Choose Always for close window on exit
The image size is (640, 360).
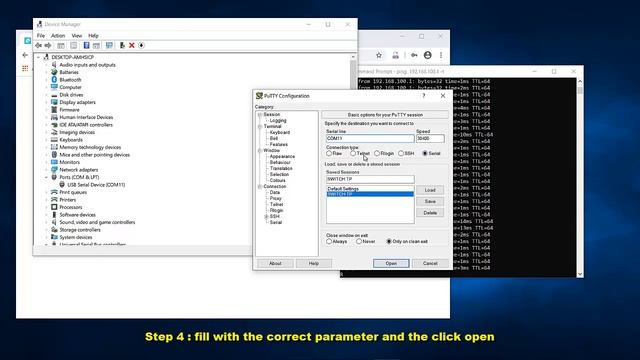point(329,242)
